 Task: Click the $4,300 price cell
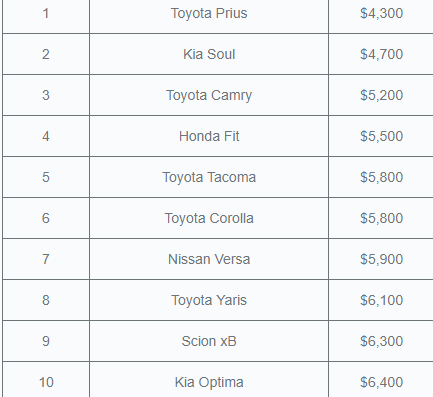point(381,13)
